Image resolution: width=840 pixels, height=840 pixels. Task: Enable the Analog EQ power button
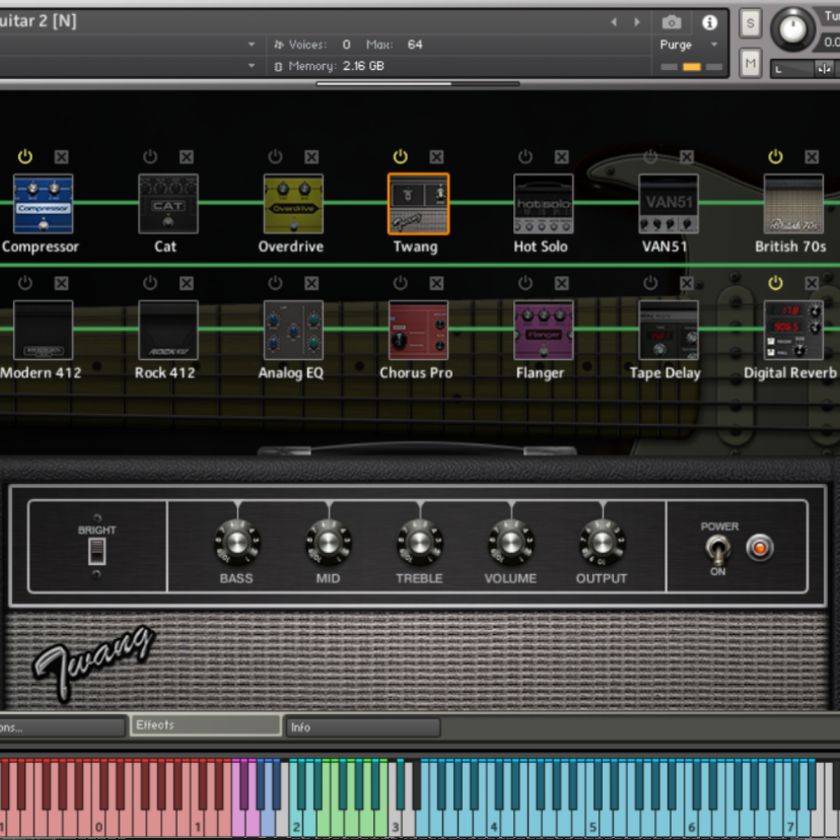point(275,283)
